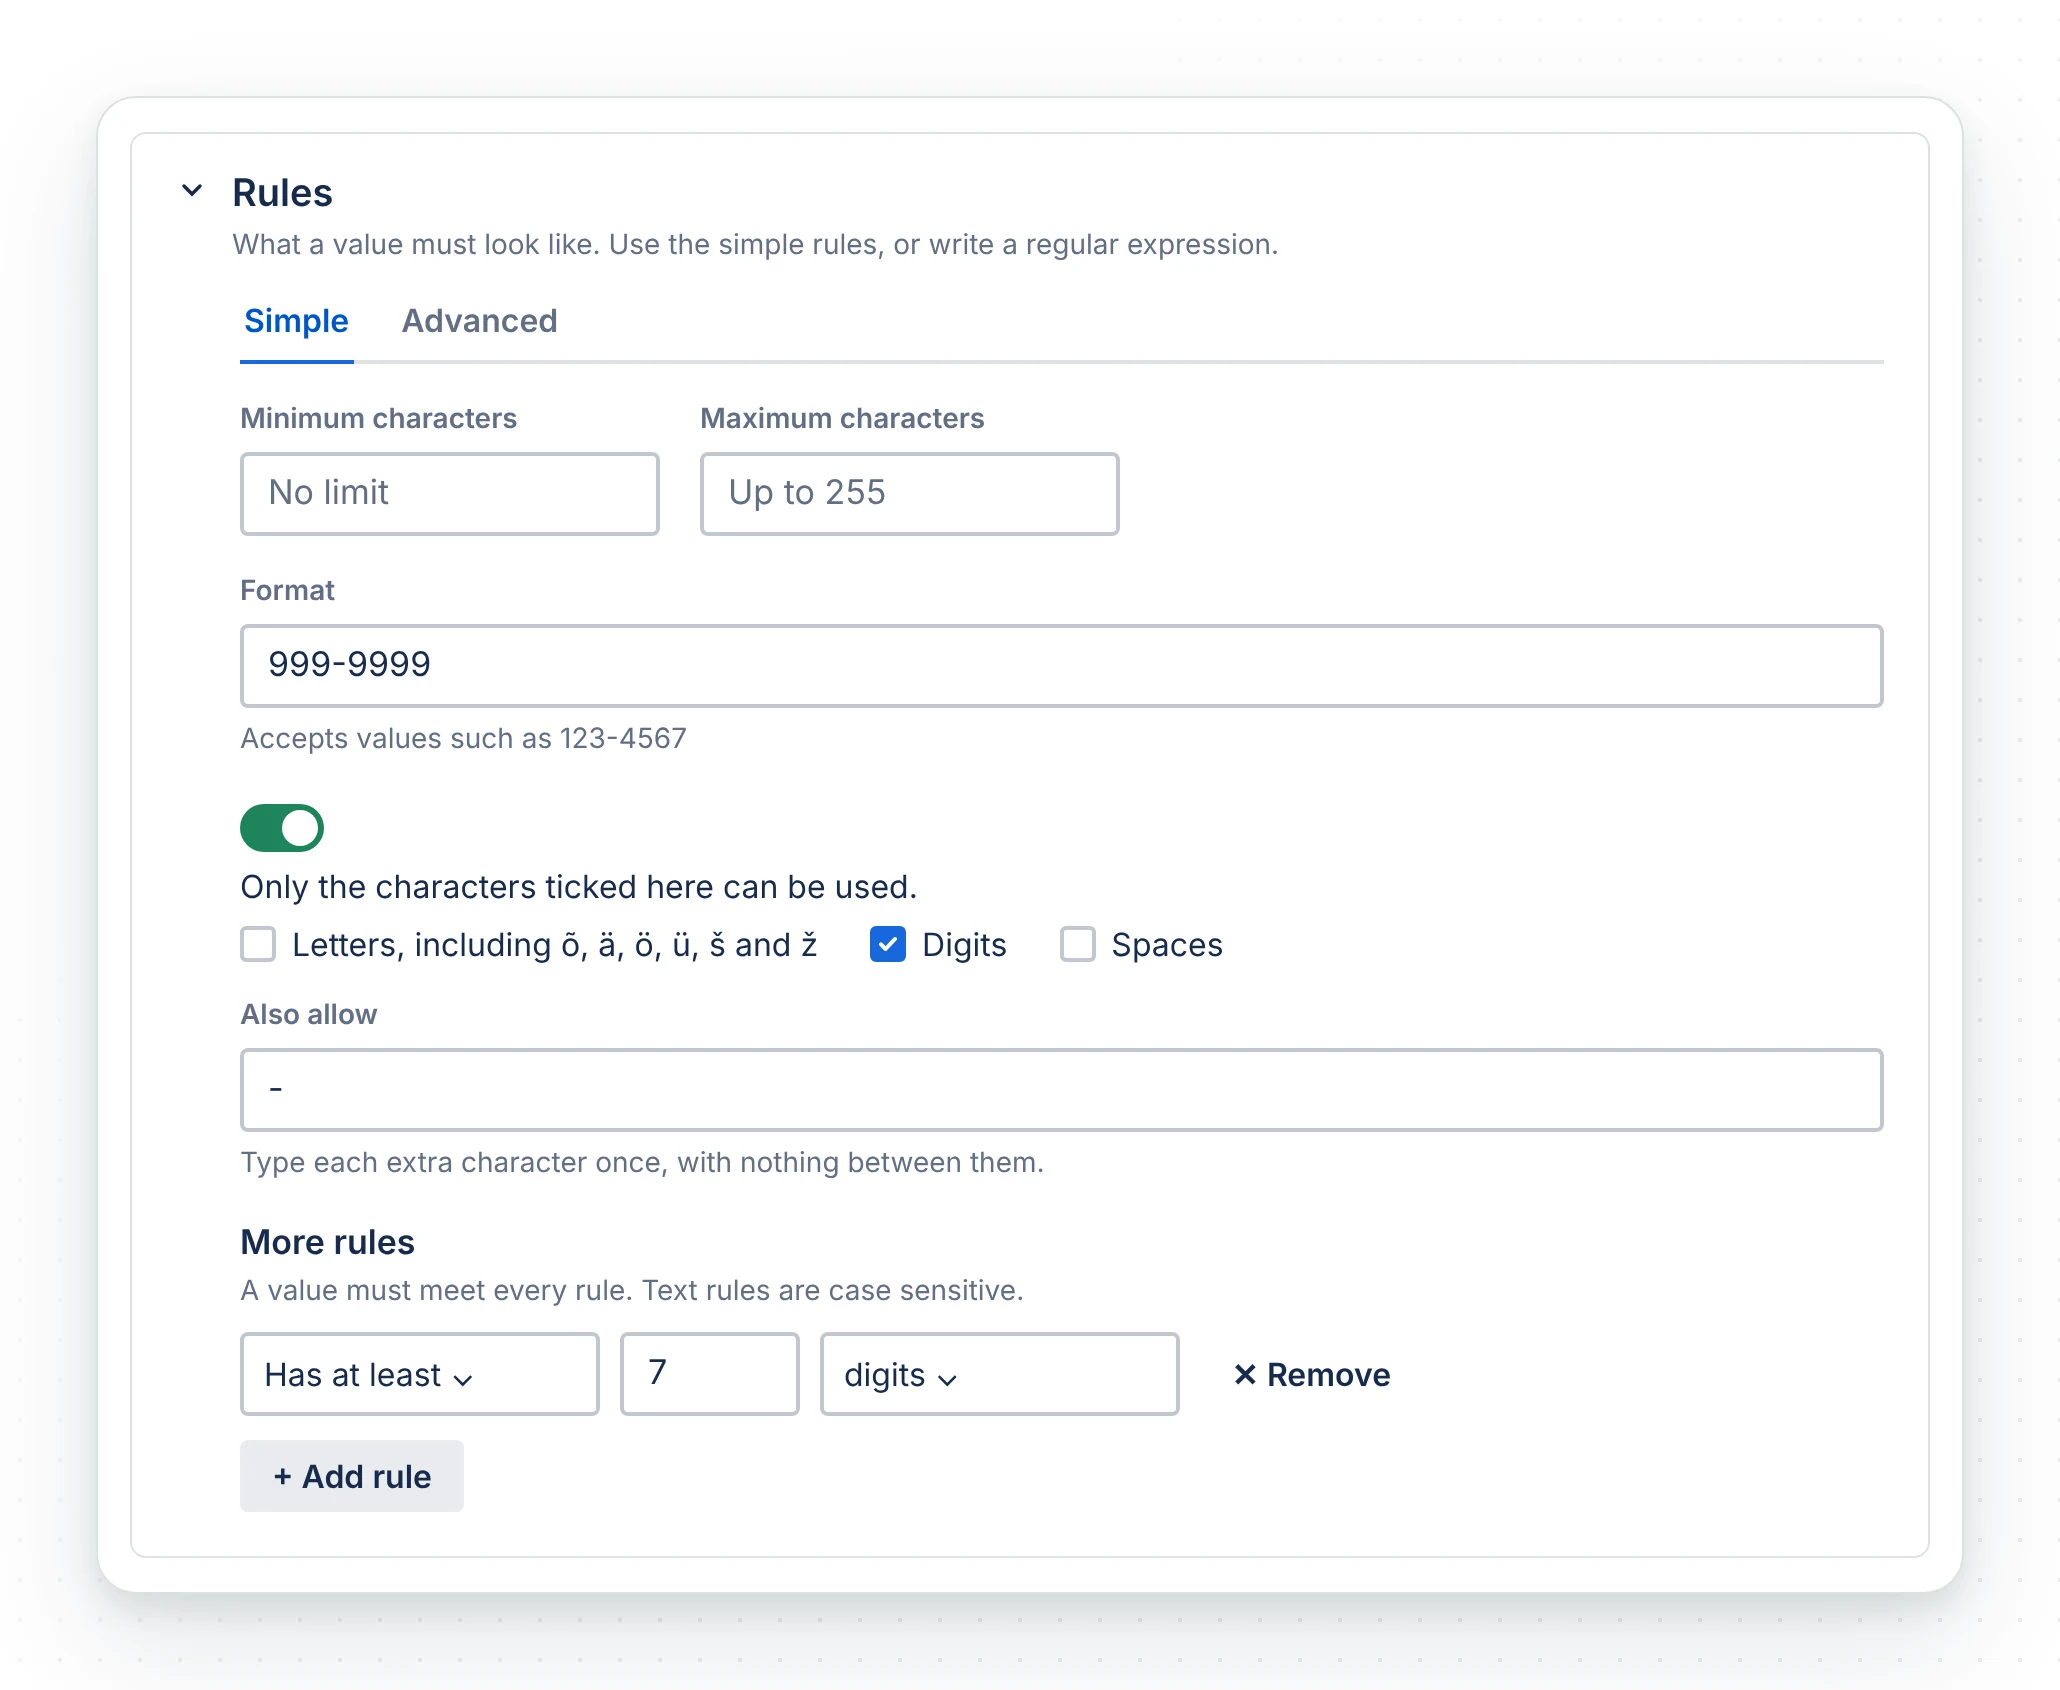The width and height of the screenshot is (2060, 1690).
Task: Click the Also allow text field
Action: [x=1061, y=1089]
